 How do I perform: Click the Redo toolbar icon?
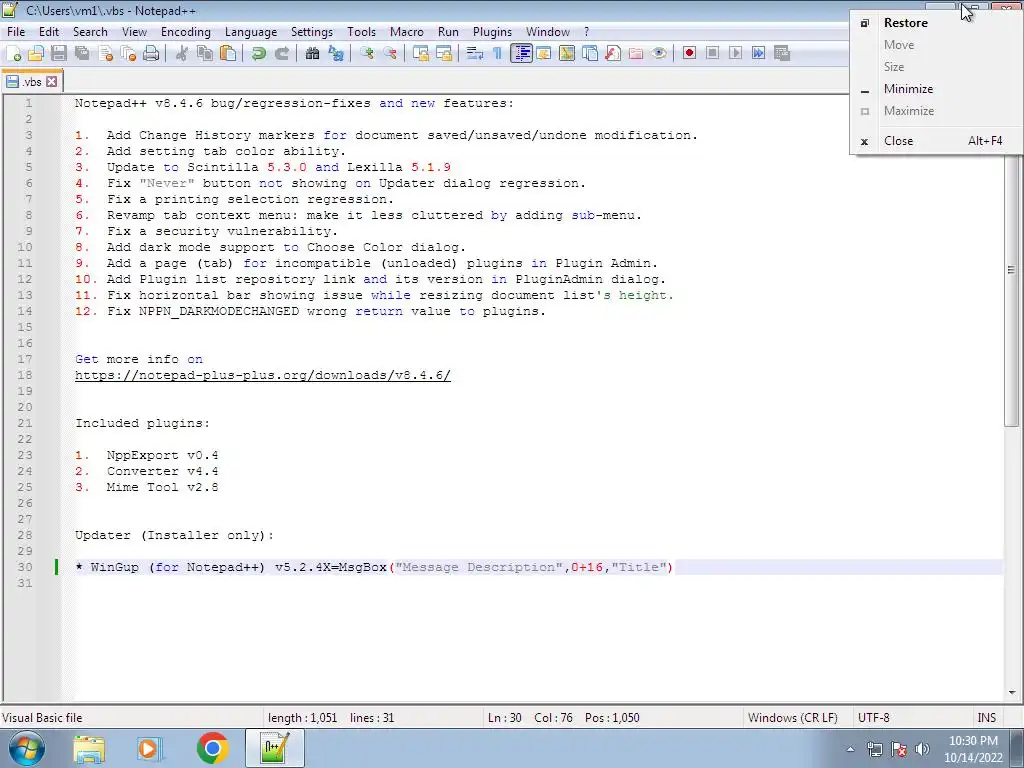(281, 54)
